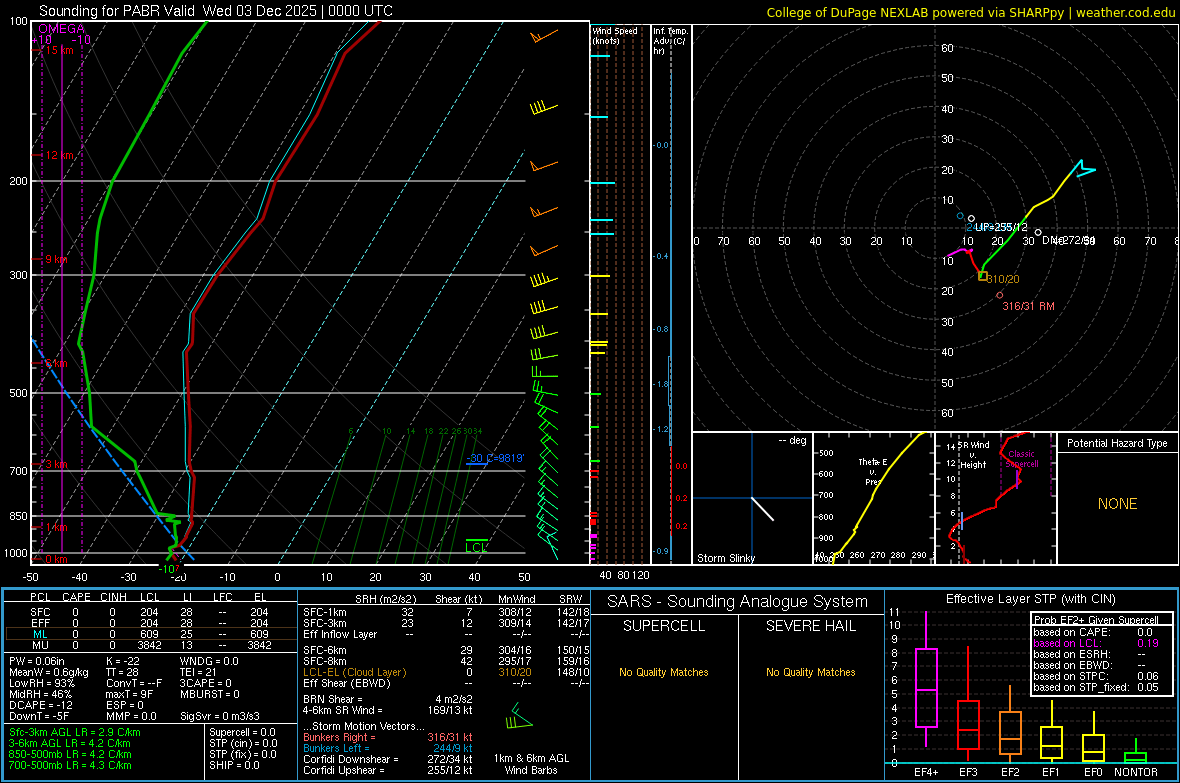This screenshot has width=1180, height=783.
Task: Click the 'SR Wind v. Height' panel label
Action: [973, 455]
